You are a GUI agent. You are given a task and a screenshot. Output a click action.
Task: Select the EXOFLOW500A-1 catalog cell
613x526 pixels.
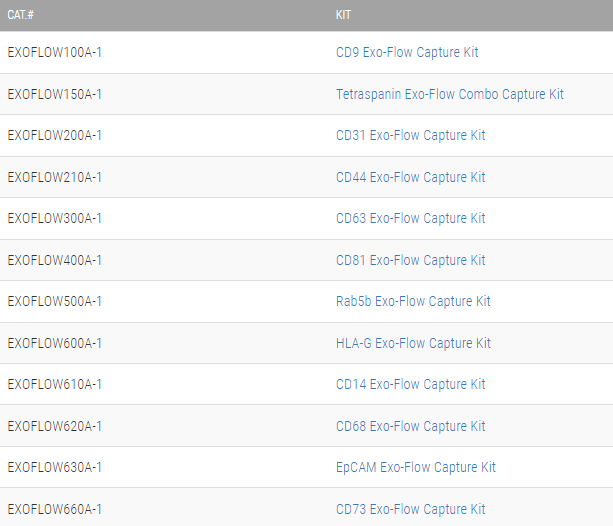(54, 301)
